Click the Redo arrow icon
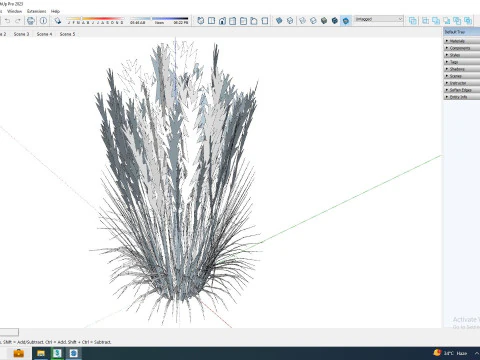This screenshot has height=360, width=480. tap(18, 21)
